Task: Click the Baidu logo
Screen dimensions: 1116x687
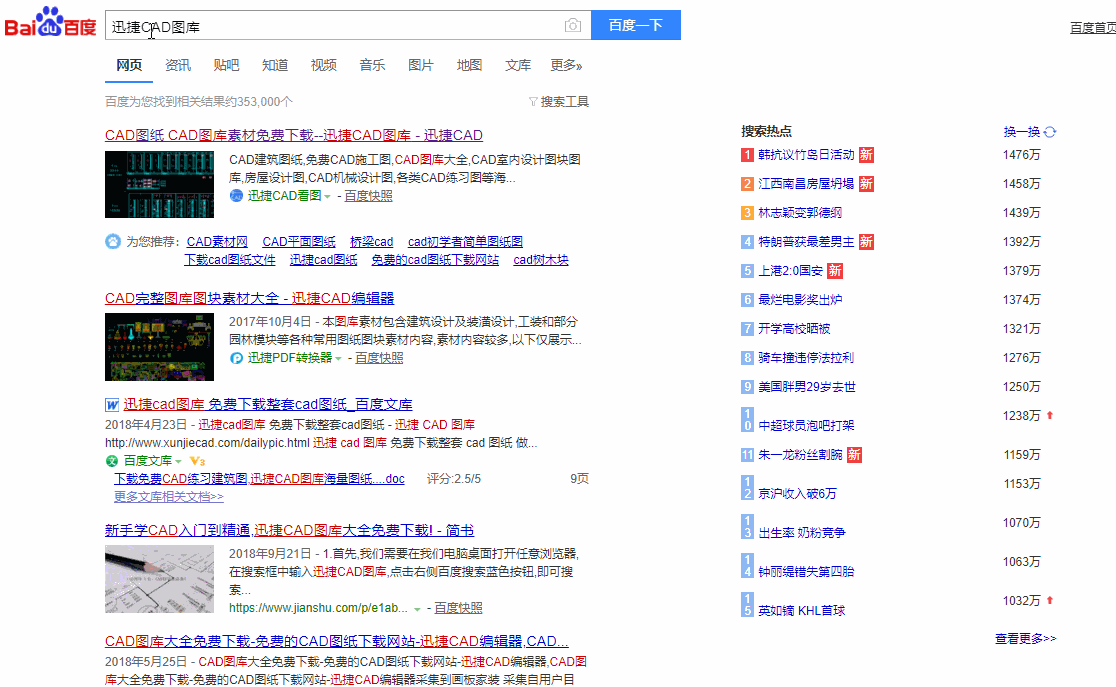Action: click(50, 23)
